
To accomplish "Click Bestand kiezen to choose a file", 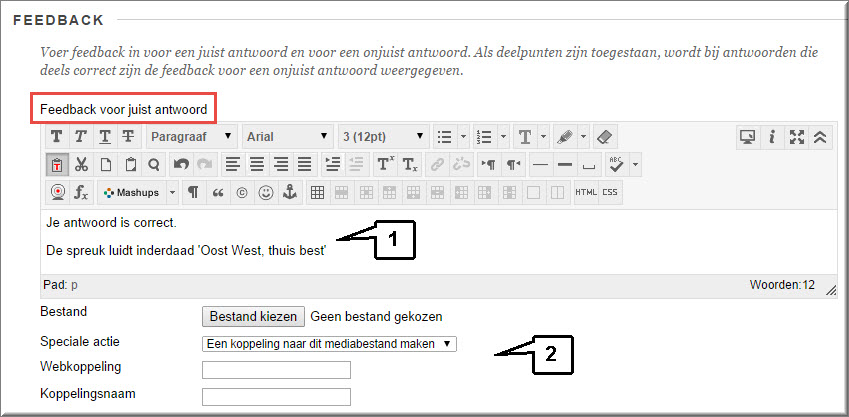I will coord(253,316).
